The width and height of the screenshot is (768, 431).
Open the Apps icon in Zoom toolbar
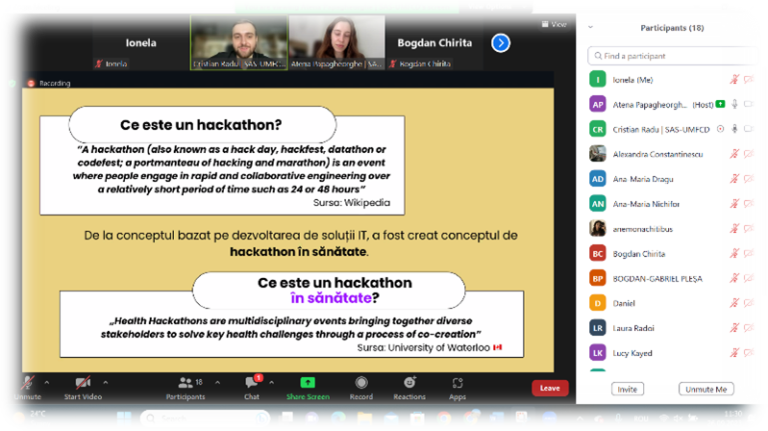(x=457, y=382)
